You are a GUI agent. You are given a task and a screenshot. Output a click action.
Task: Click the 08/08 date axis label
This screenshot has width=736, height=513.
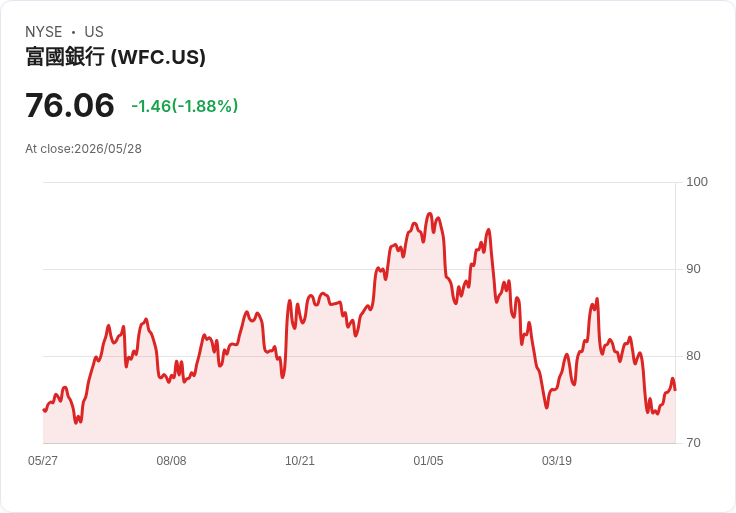(171, 460)
